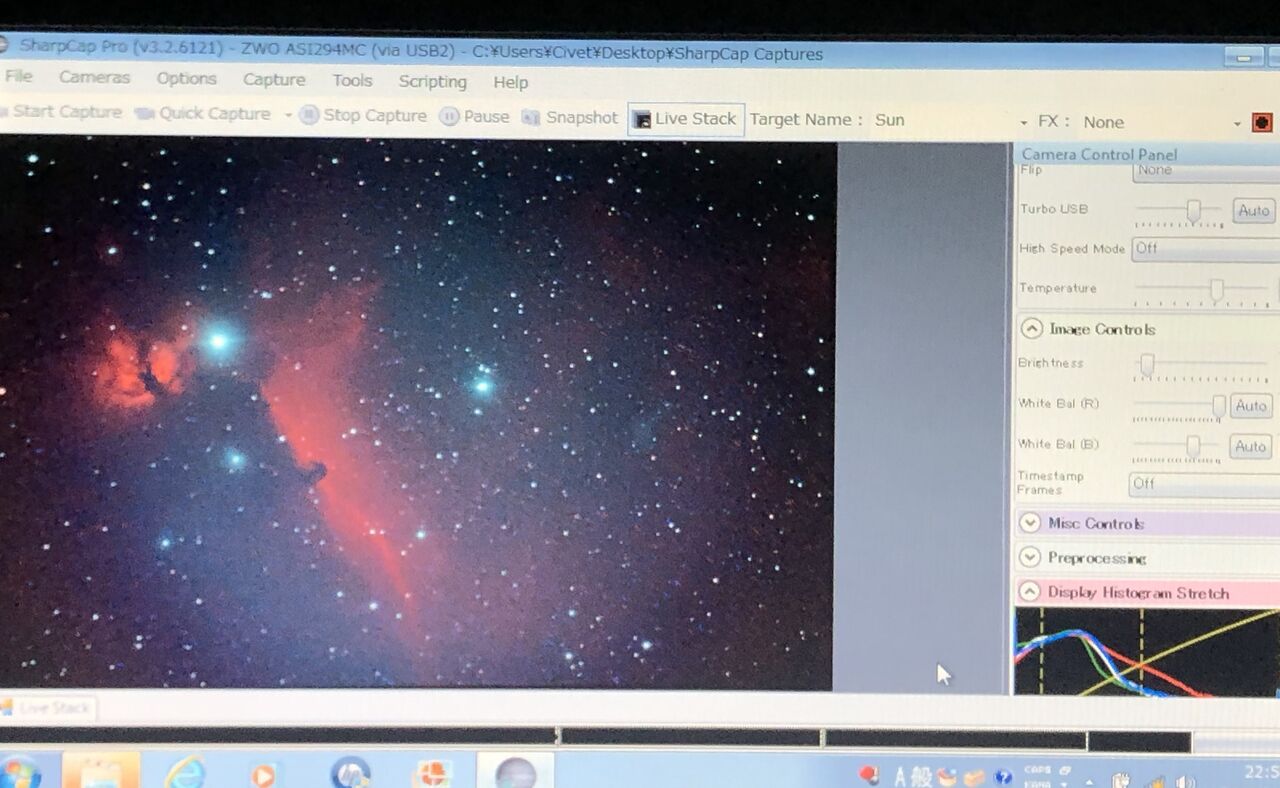Open the Help menu
Image resolution: width=1280 pixels, height=788 pixels.
point(510,82)
